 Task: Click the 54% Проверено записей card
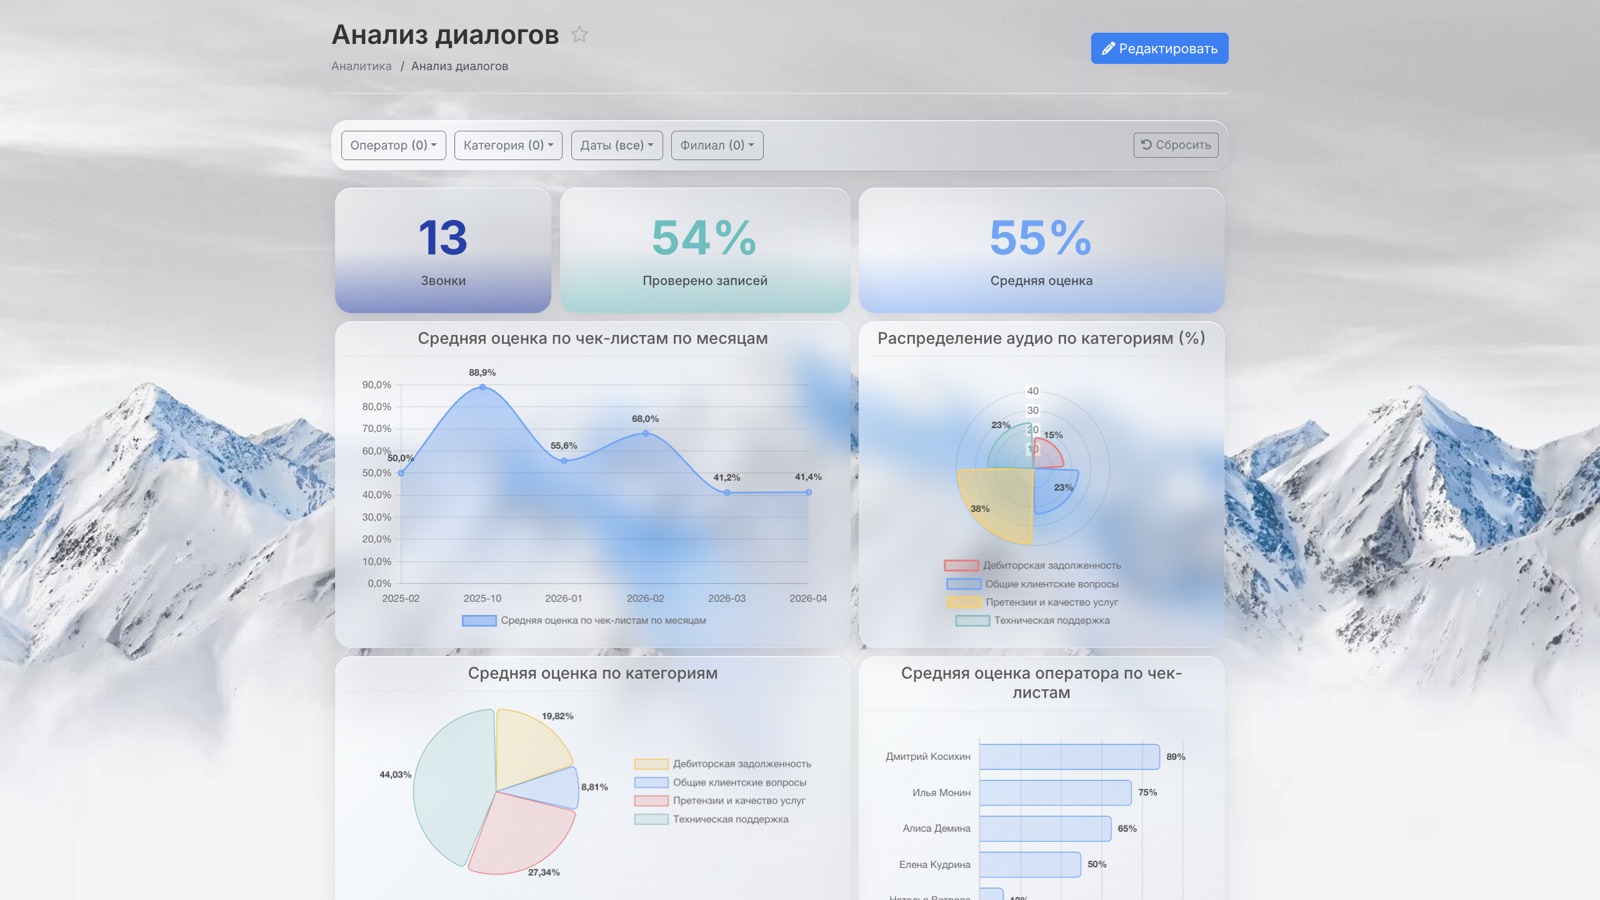pos(705,251)
